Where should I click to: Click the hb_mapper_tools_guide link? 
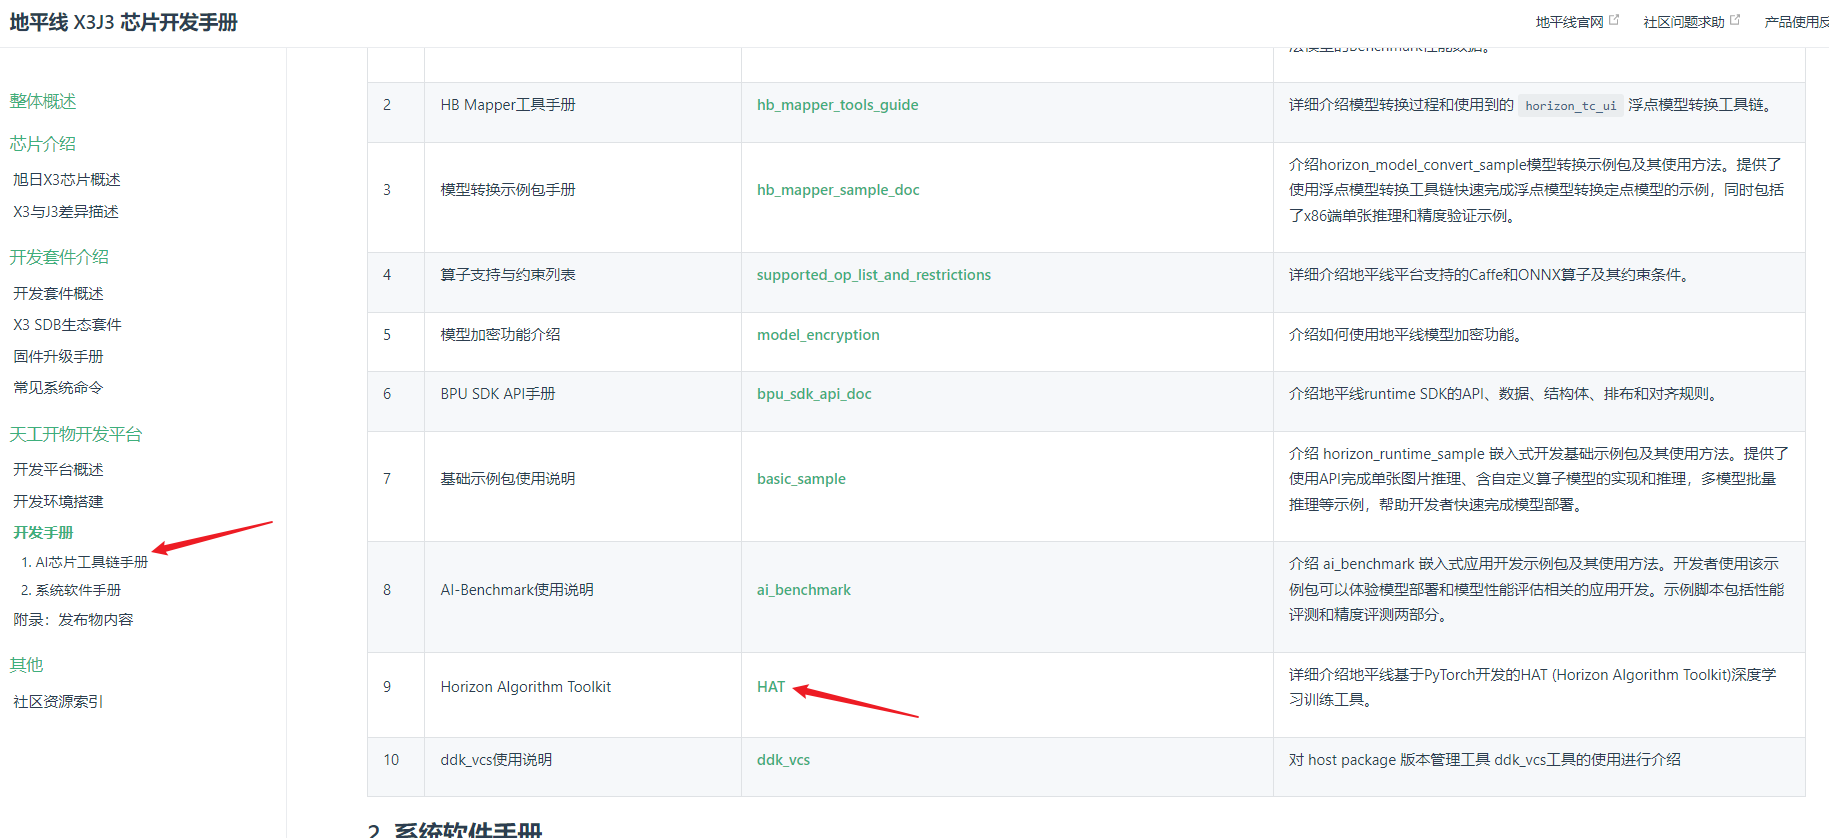[837, 105]
